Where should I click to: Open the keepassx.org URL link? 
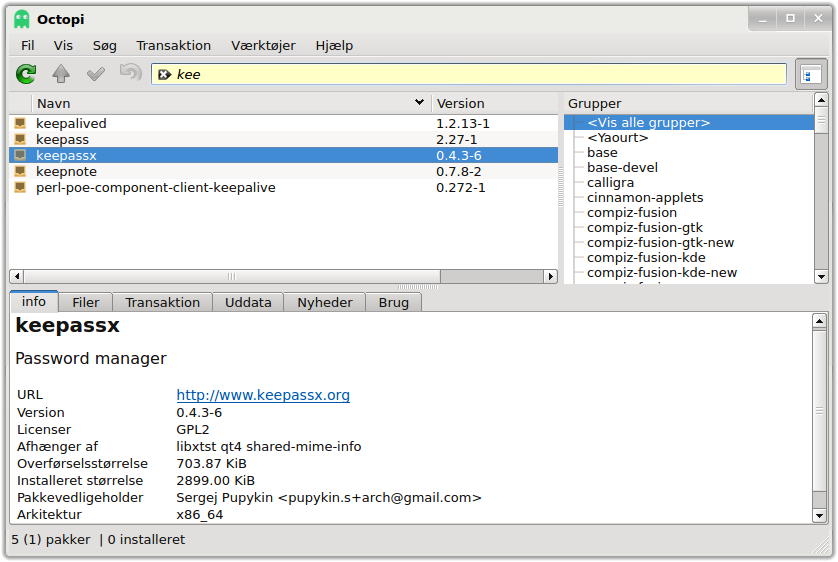click(263, 395)
